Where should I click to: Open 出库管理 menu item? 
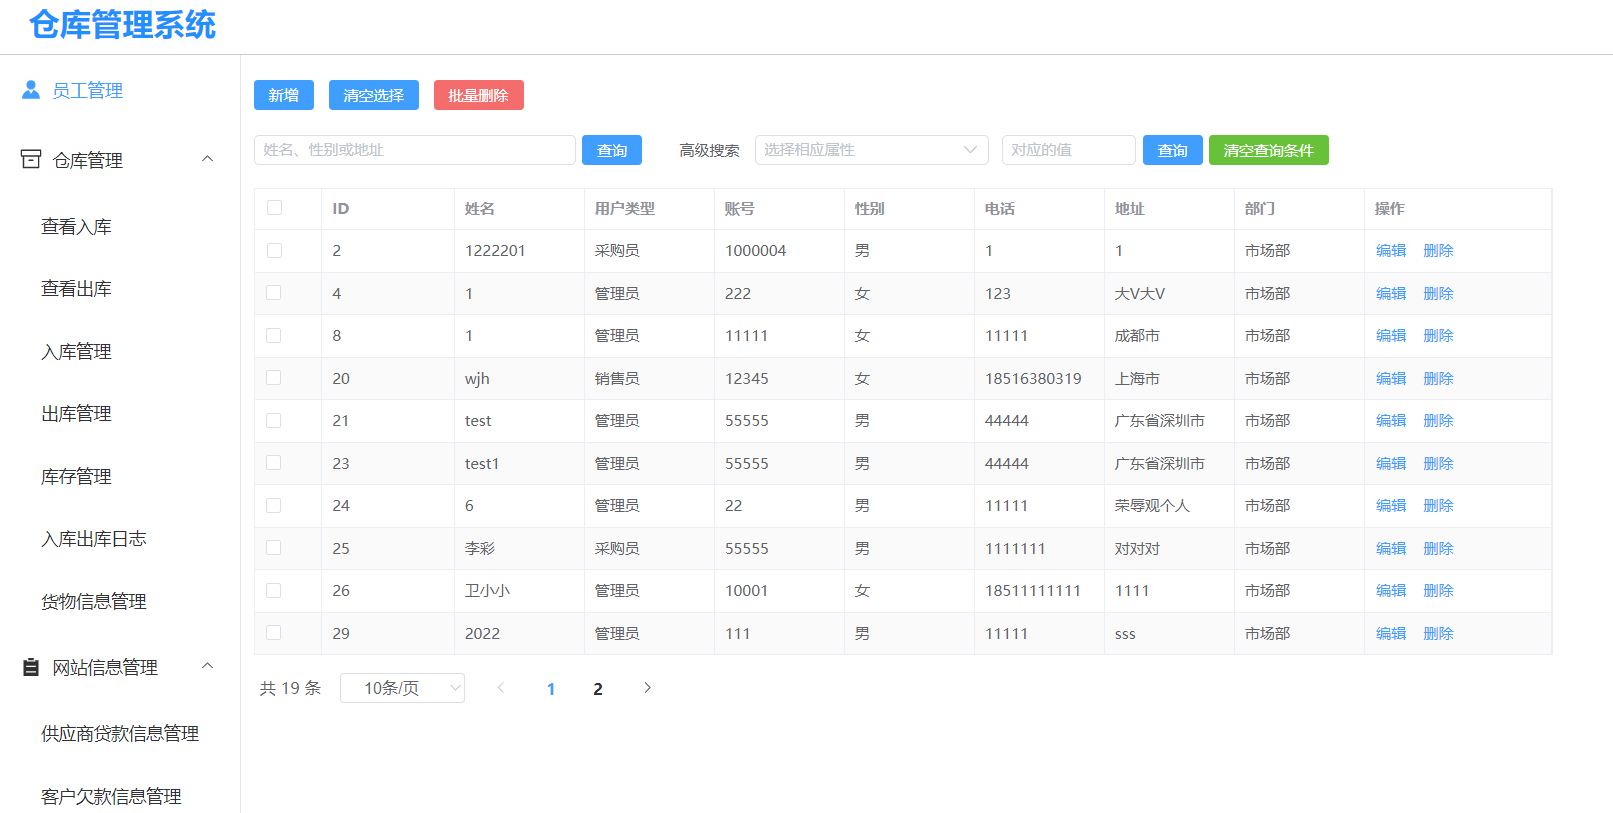click(x=76, y=414)
